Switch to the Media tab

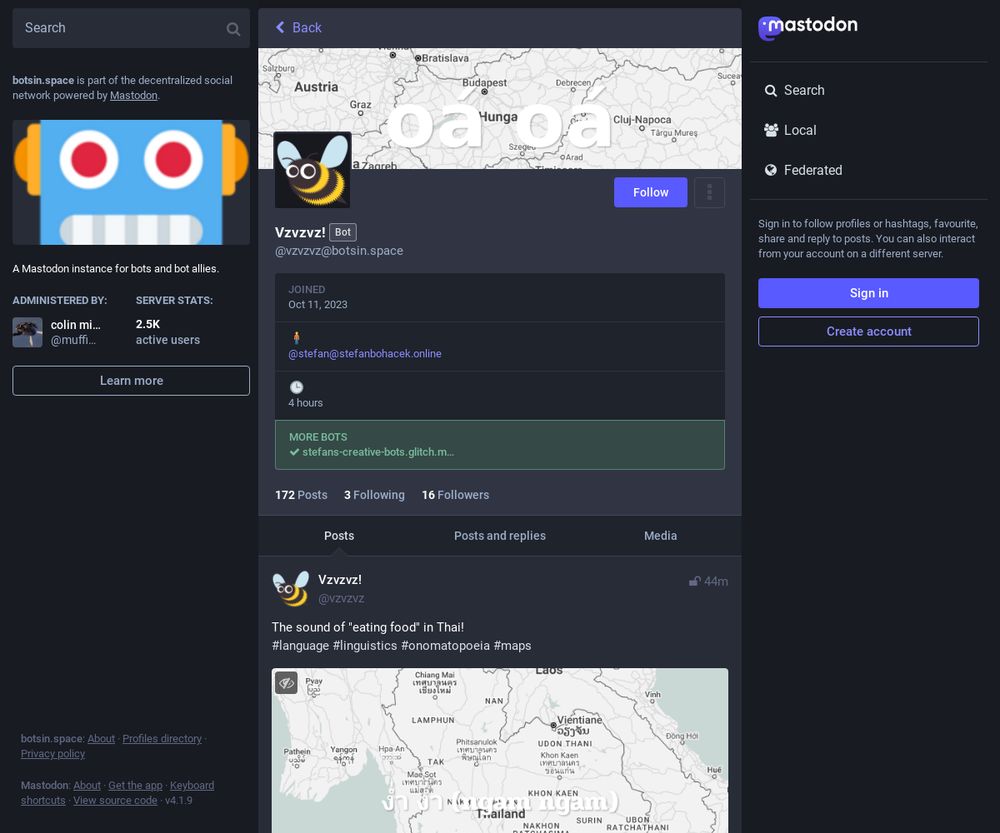[x=661, y=536]
